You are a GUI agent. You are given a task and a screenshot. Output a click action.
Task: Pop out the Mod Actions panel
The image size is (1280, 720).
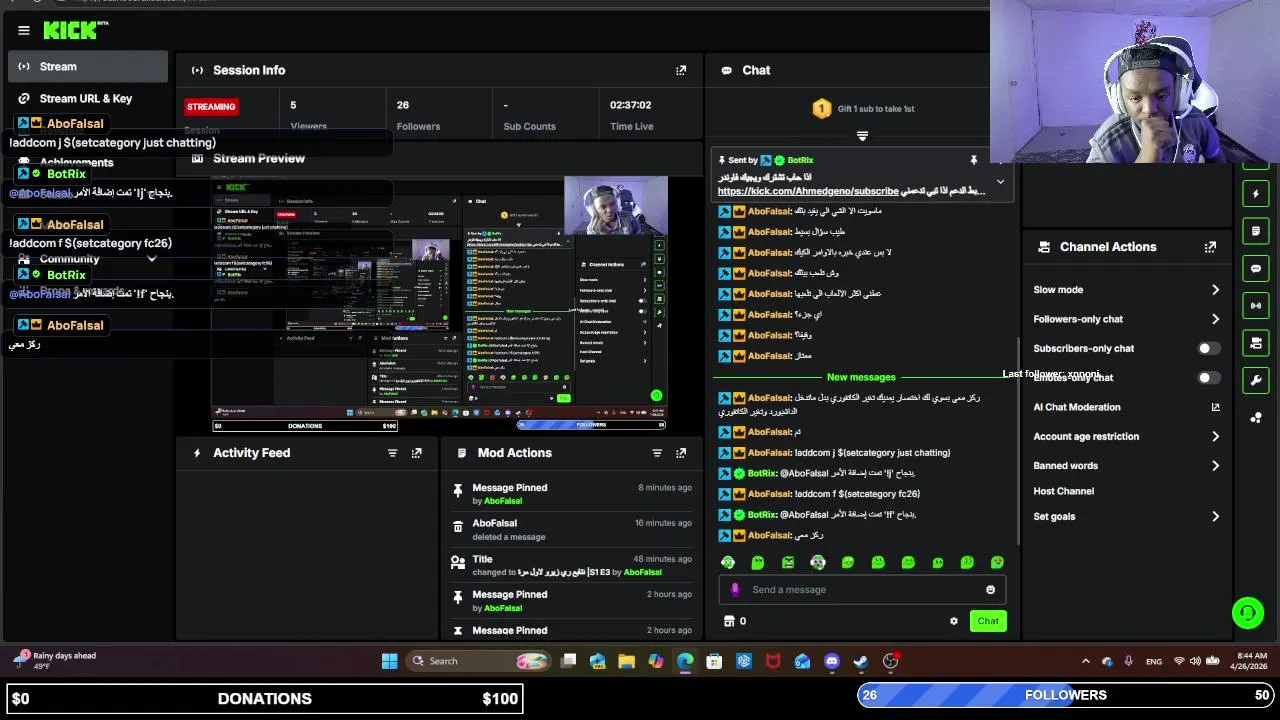681,453
